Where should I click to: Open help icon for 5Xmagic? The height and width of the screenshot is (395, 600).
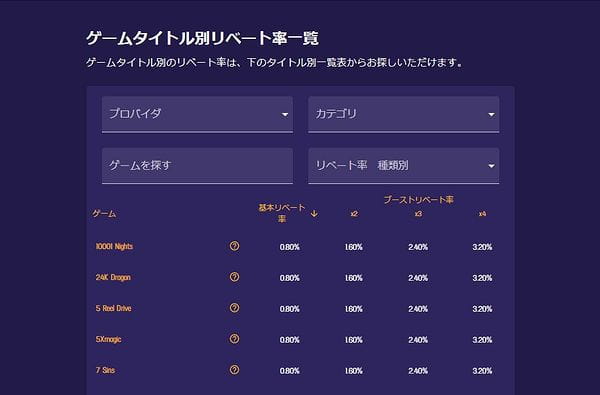point(235,339)
